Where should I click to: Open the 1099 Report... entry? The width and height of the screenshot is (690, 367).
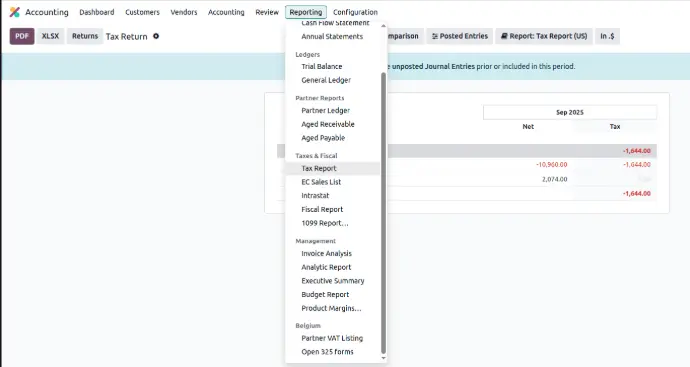tap(325, 223)
